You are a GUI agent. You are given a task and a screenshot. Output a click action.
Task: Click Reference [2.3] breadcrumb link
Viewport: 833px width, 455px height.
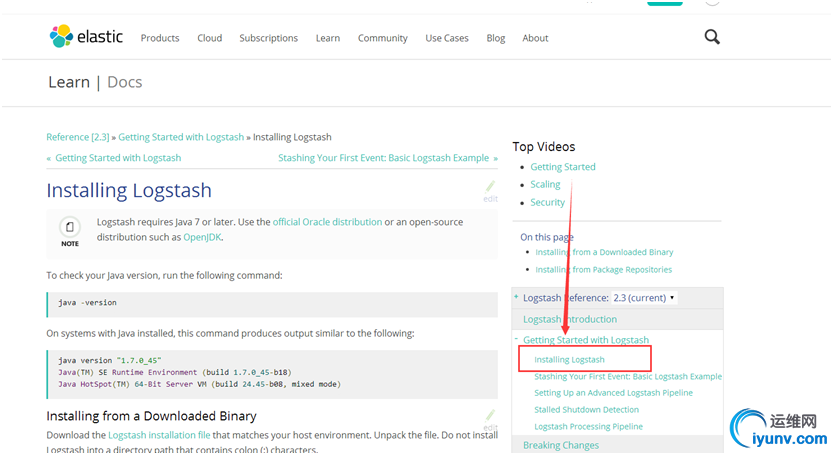[x=78, y=137]
